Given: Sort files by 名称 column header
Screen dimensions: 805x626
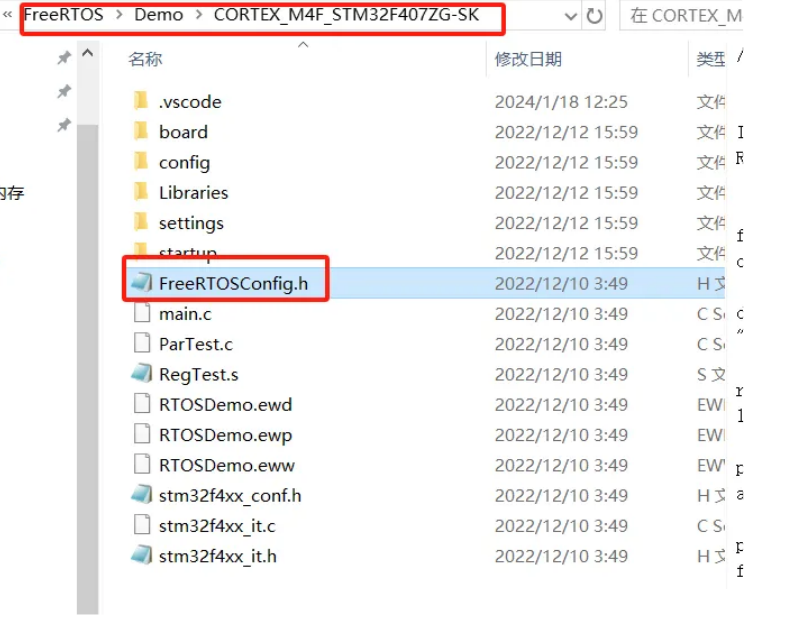Looking at the screenshot, I should click(x=145, y=59).
